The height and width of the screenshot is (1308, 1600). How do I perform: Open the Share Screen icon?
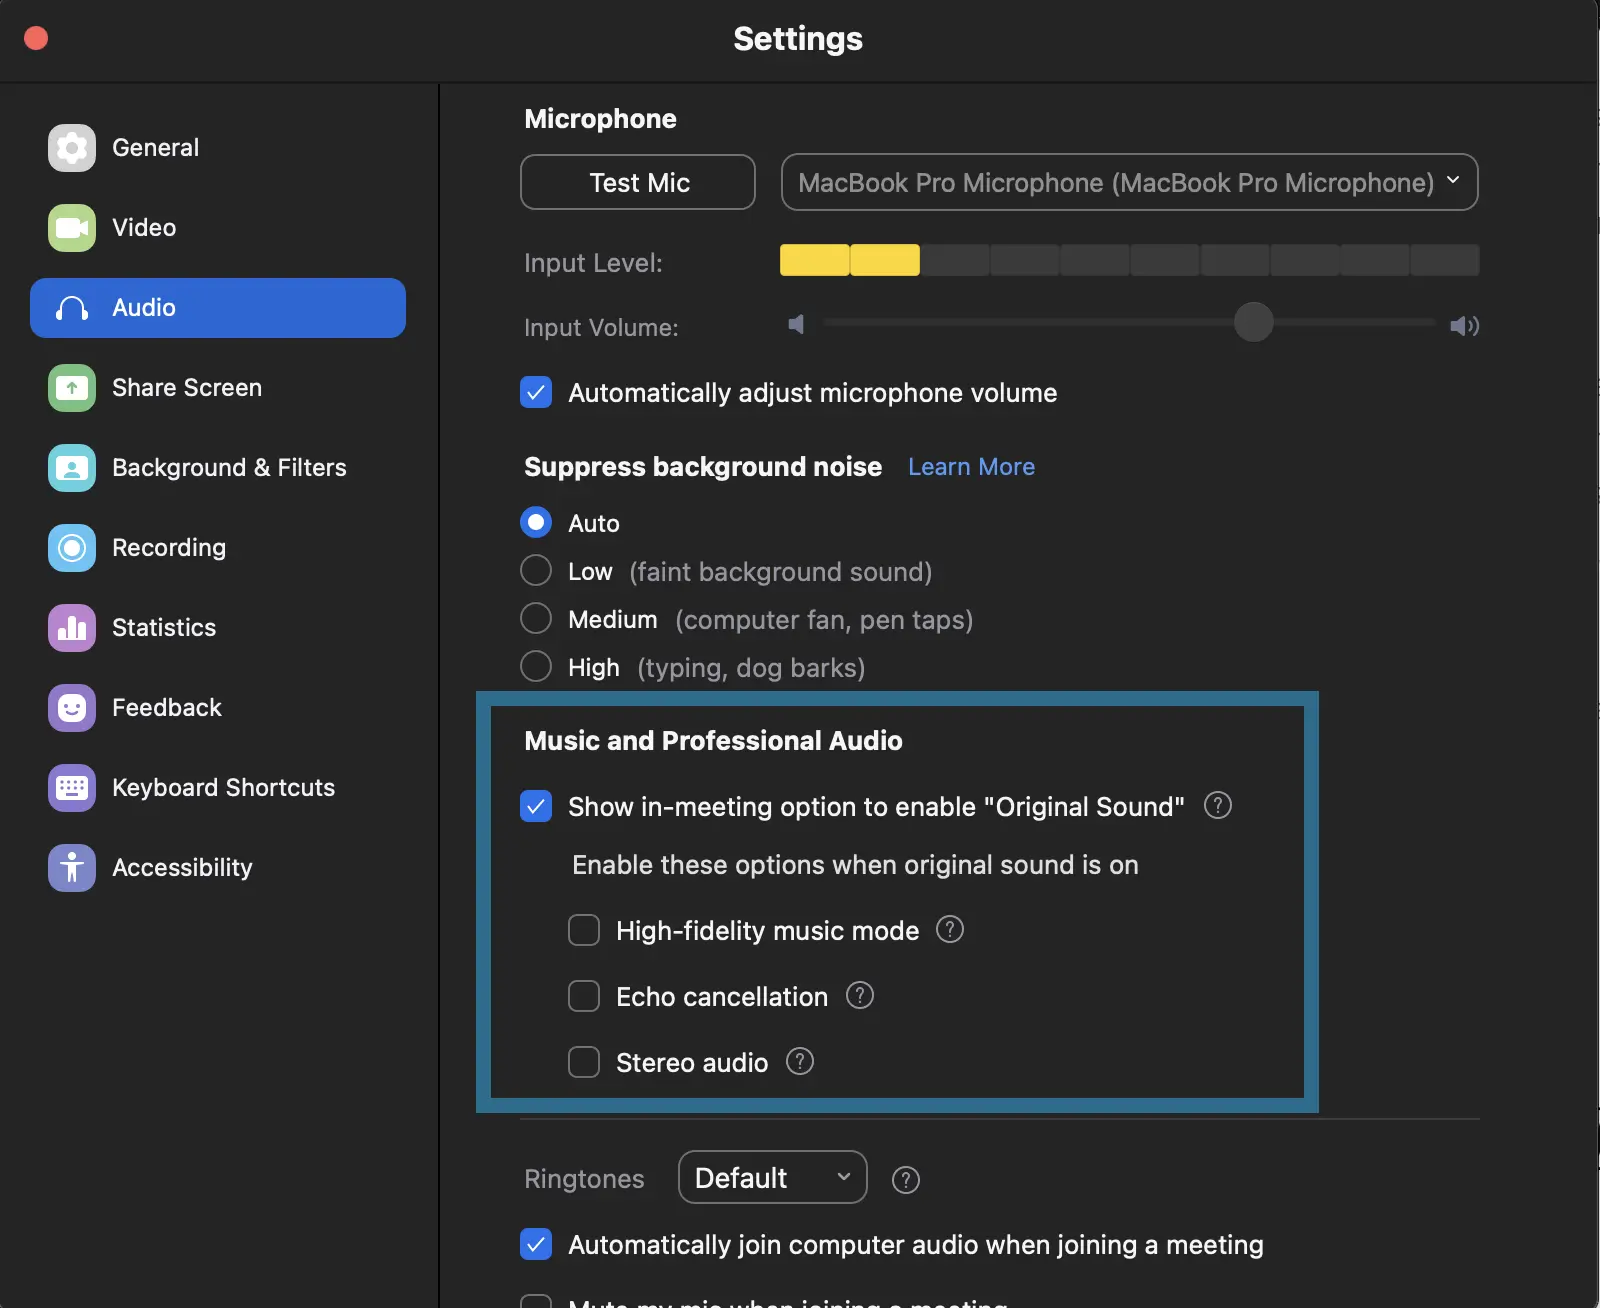click(x=72, y=388)
